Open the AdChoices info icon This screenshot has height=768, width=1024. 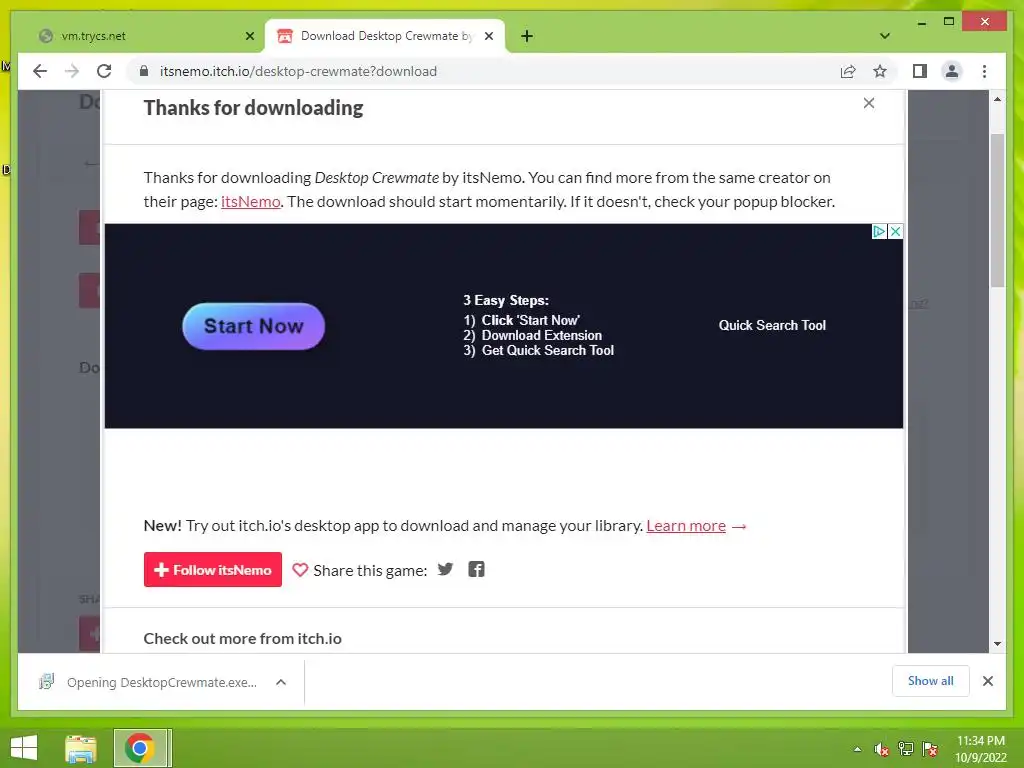pyautogui.click(x=879, y=231)
